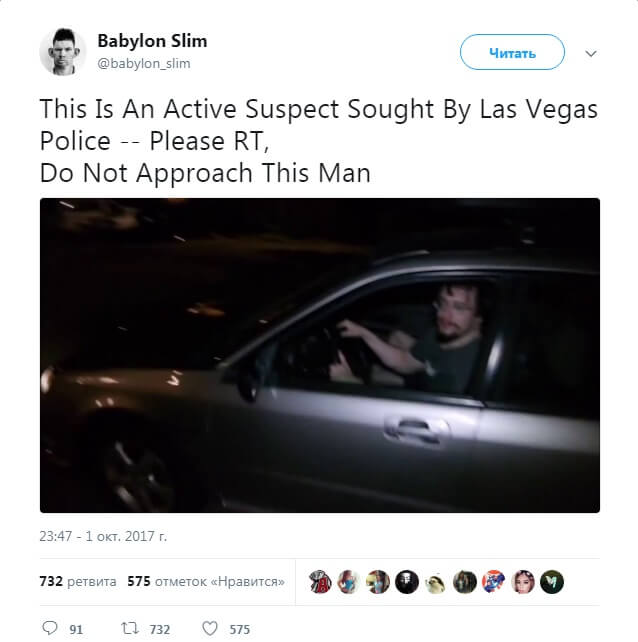Open Babylon Slim's profile avatar

[x=63, y=52]
